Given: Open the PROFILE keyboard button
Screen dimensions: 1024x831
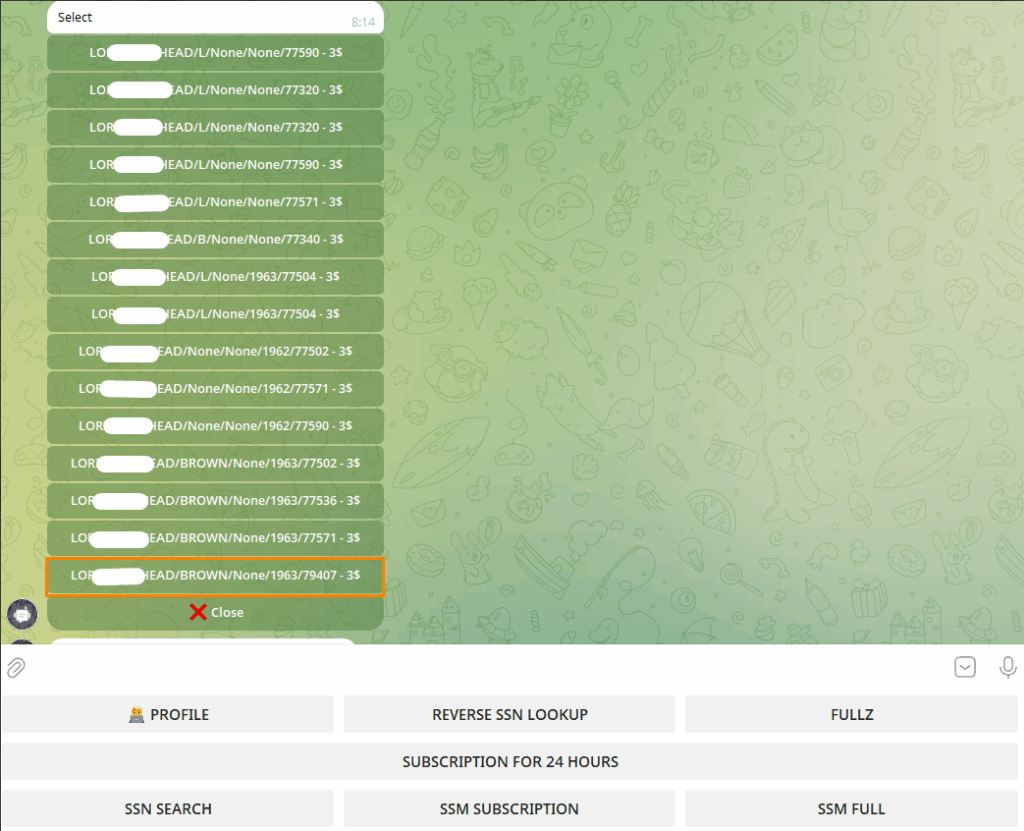Looking at the screenshot, I should pyautogui.click(x=168, y=714).
